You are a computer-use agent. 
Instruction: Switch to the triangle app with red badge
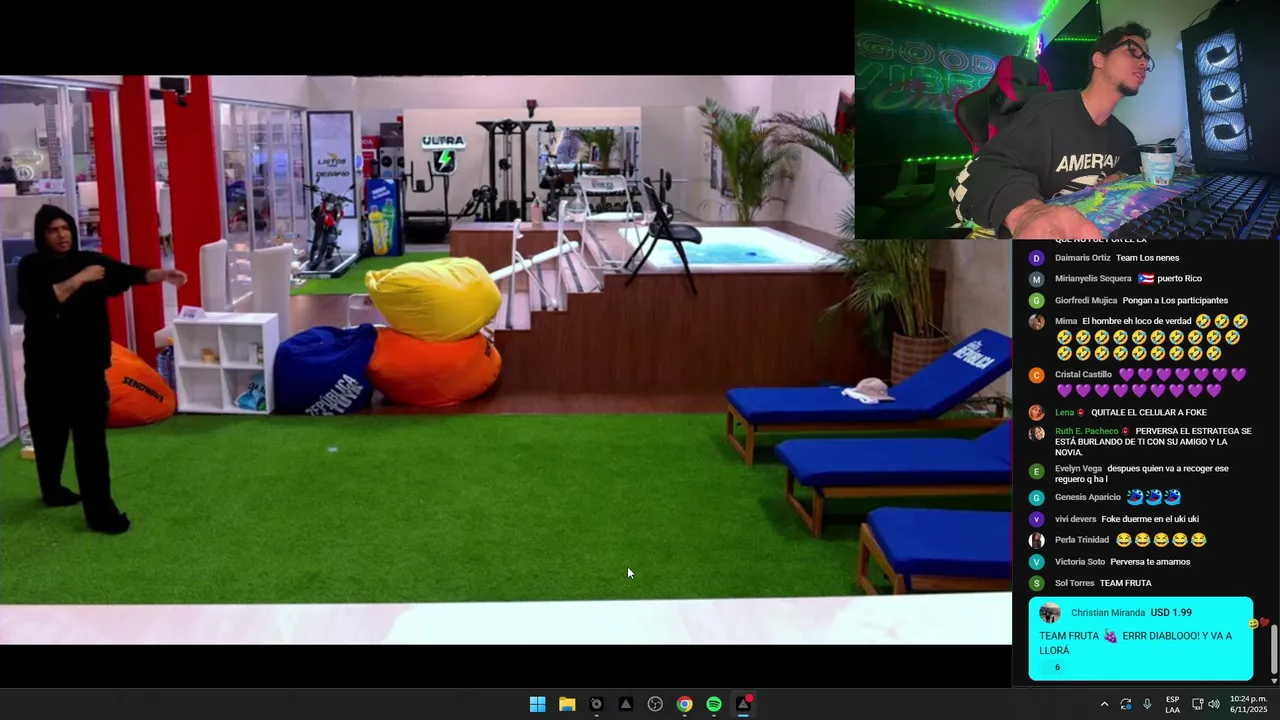pyautogui.click(x=744, y=704)
